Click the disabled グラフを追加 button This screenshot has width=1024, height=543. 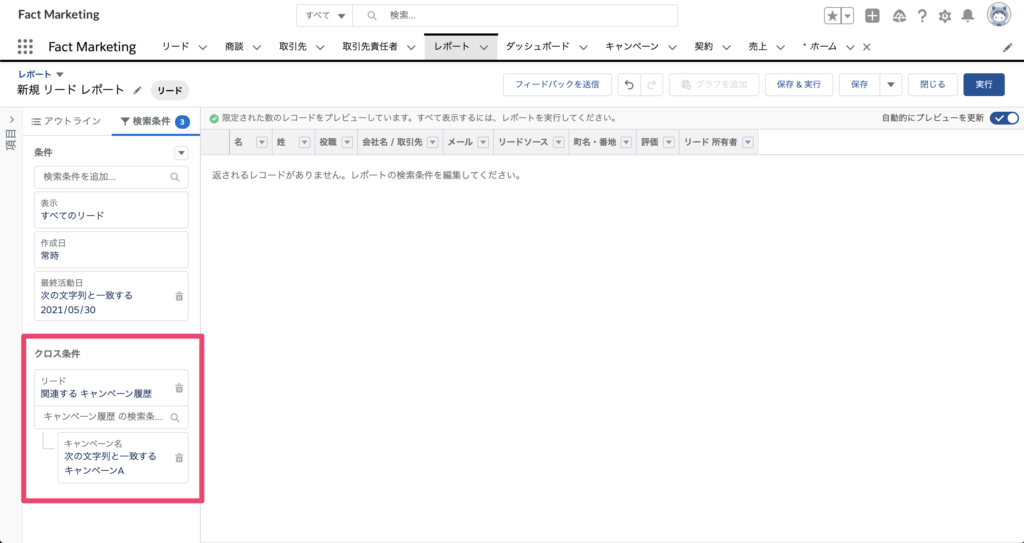(x=714, y=85)
